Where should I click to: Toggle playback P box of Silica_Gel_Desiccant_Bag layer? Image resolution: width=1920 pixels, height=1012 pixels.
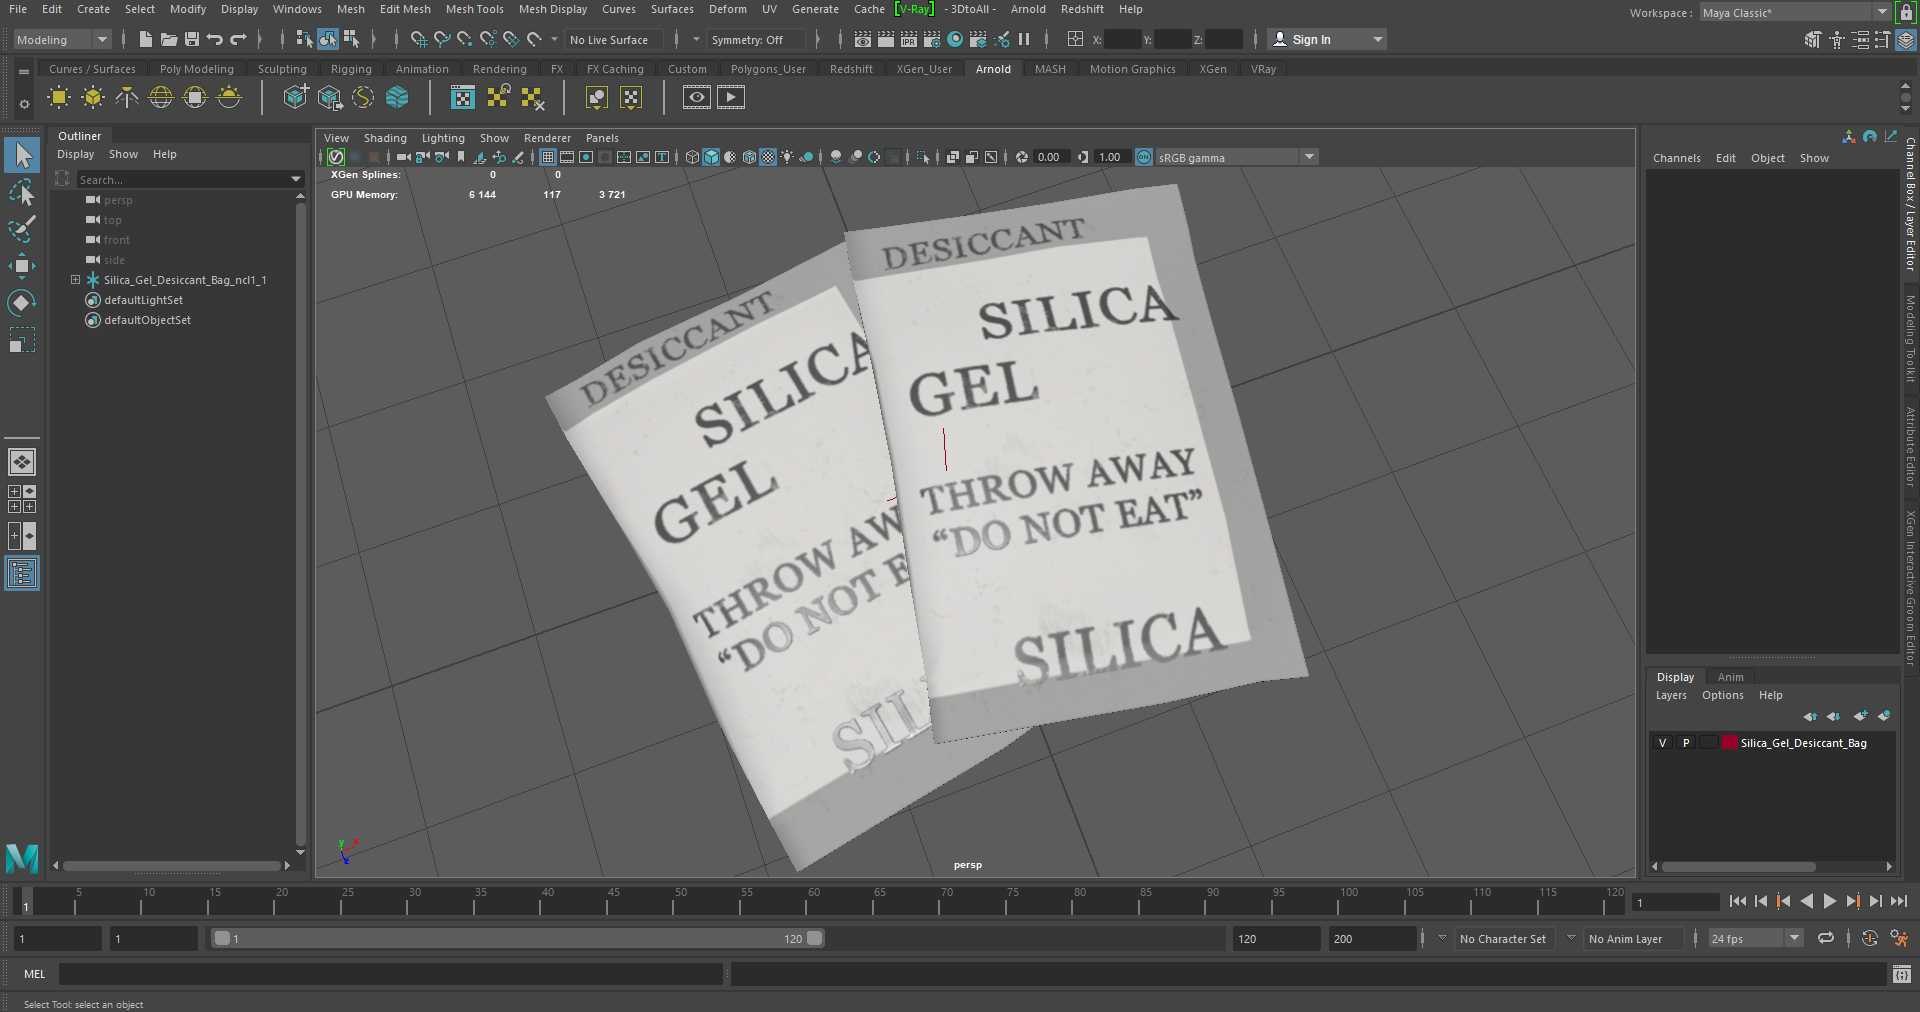pos(1686,743)
